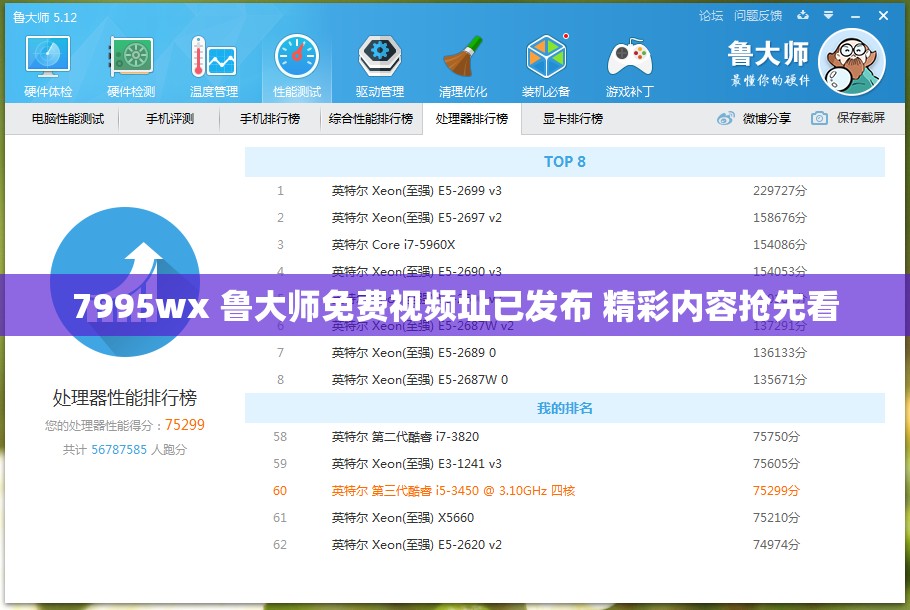
Task: Select row 第二代酷睿 i7-3820
Action: (565, 436)
